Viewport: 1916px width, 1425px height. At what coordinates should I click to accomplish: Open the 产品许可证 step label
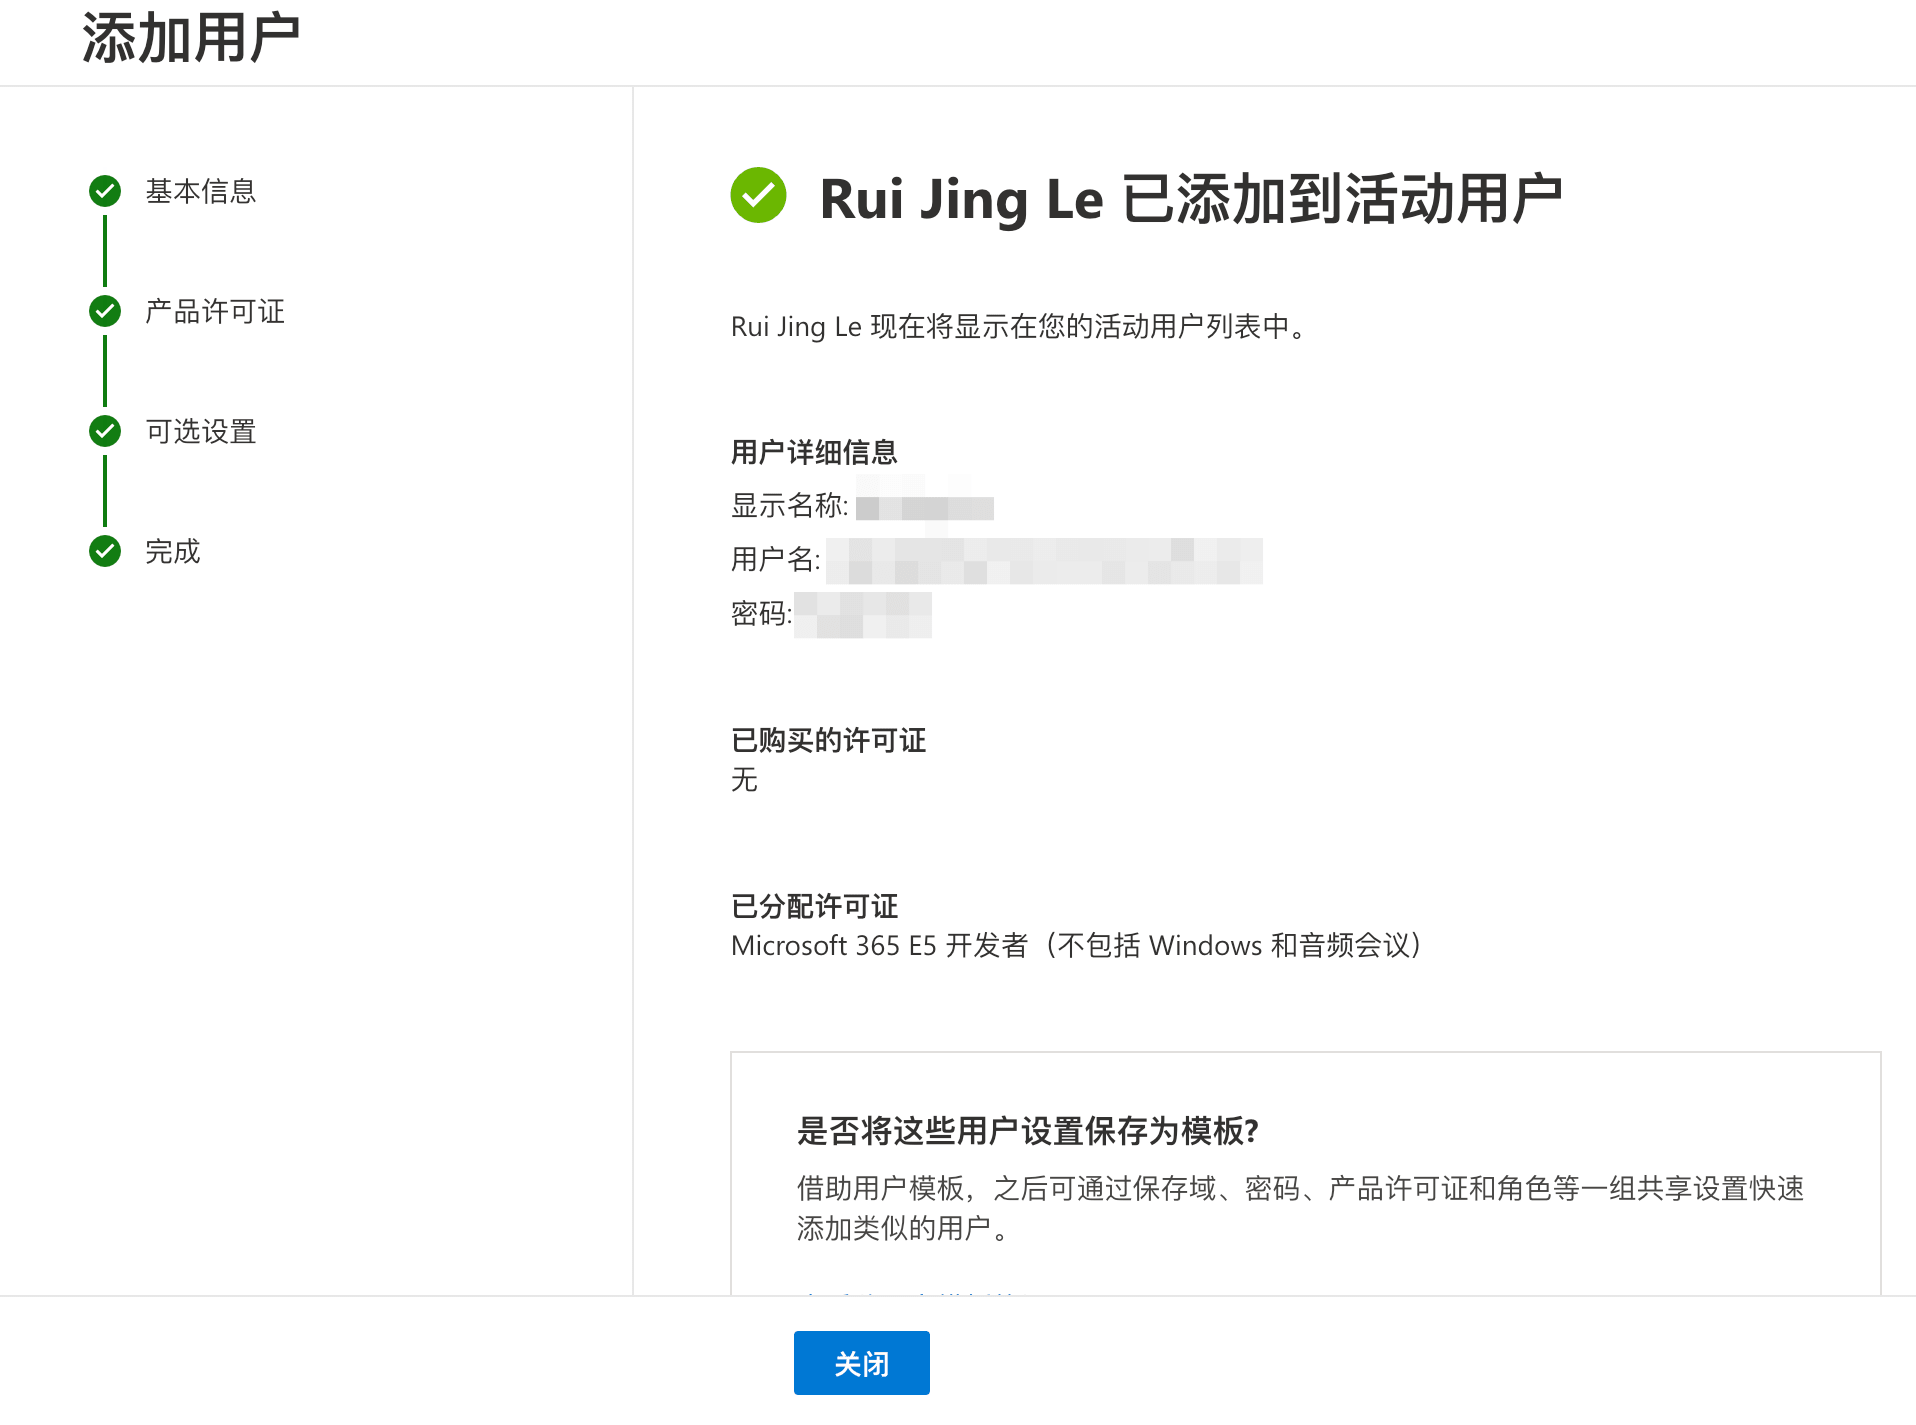215,311
